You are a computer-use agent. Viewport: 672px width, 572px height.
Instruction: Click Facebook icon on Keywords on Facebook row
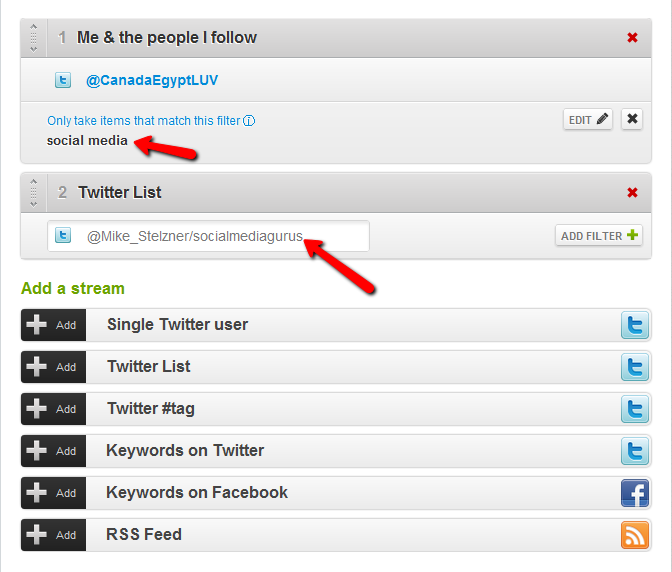(x=635, y=493)
